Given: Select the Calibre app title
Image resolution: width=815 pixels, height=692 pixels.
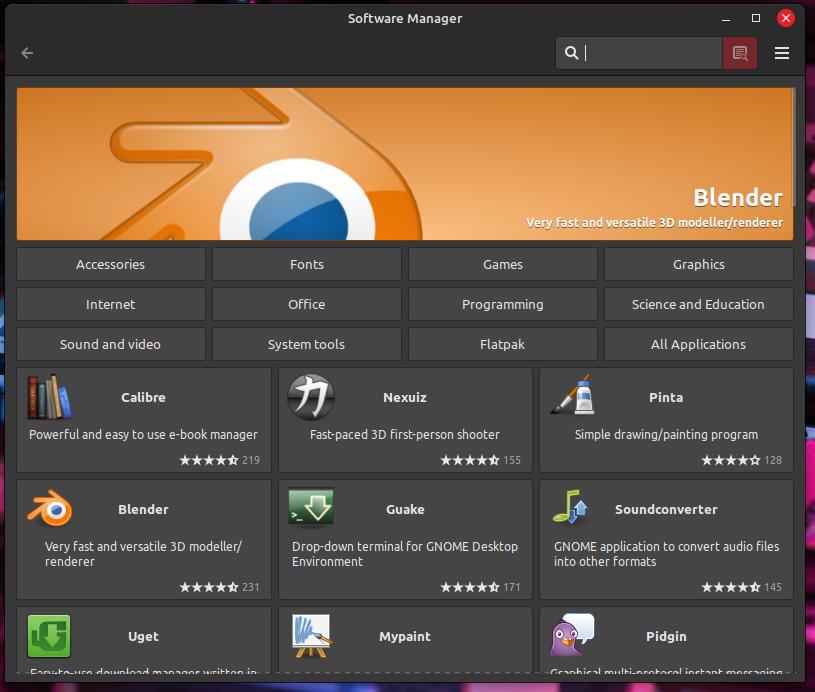Looking at the screenshot, I should pos(143,397).
